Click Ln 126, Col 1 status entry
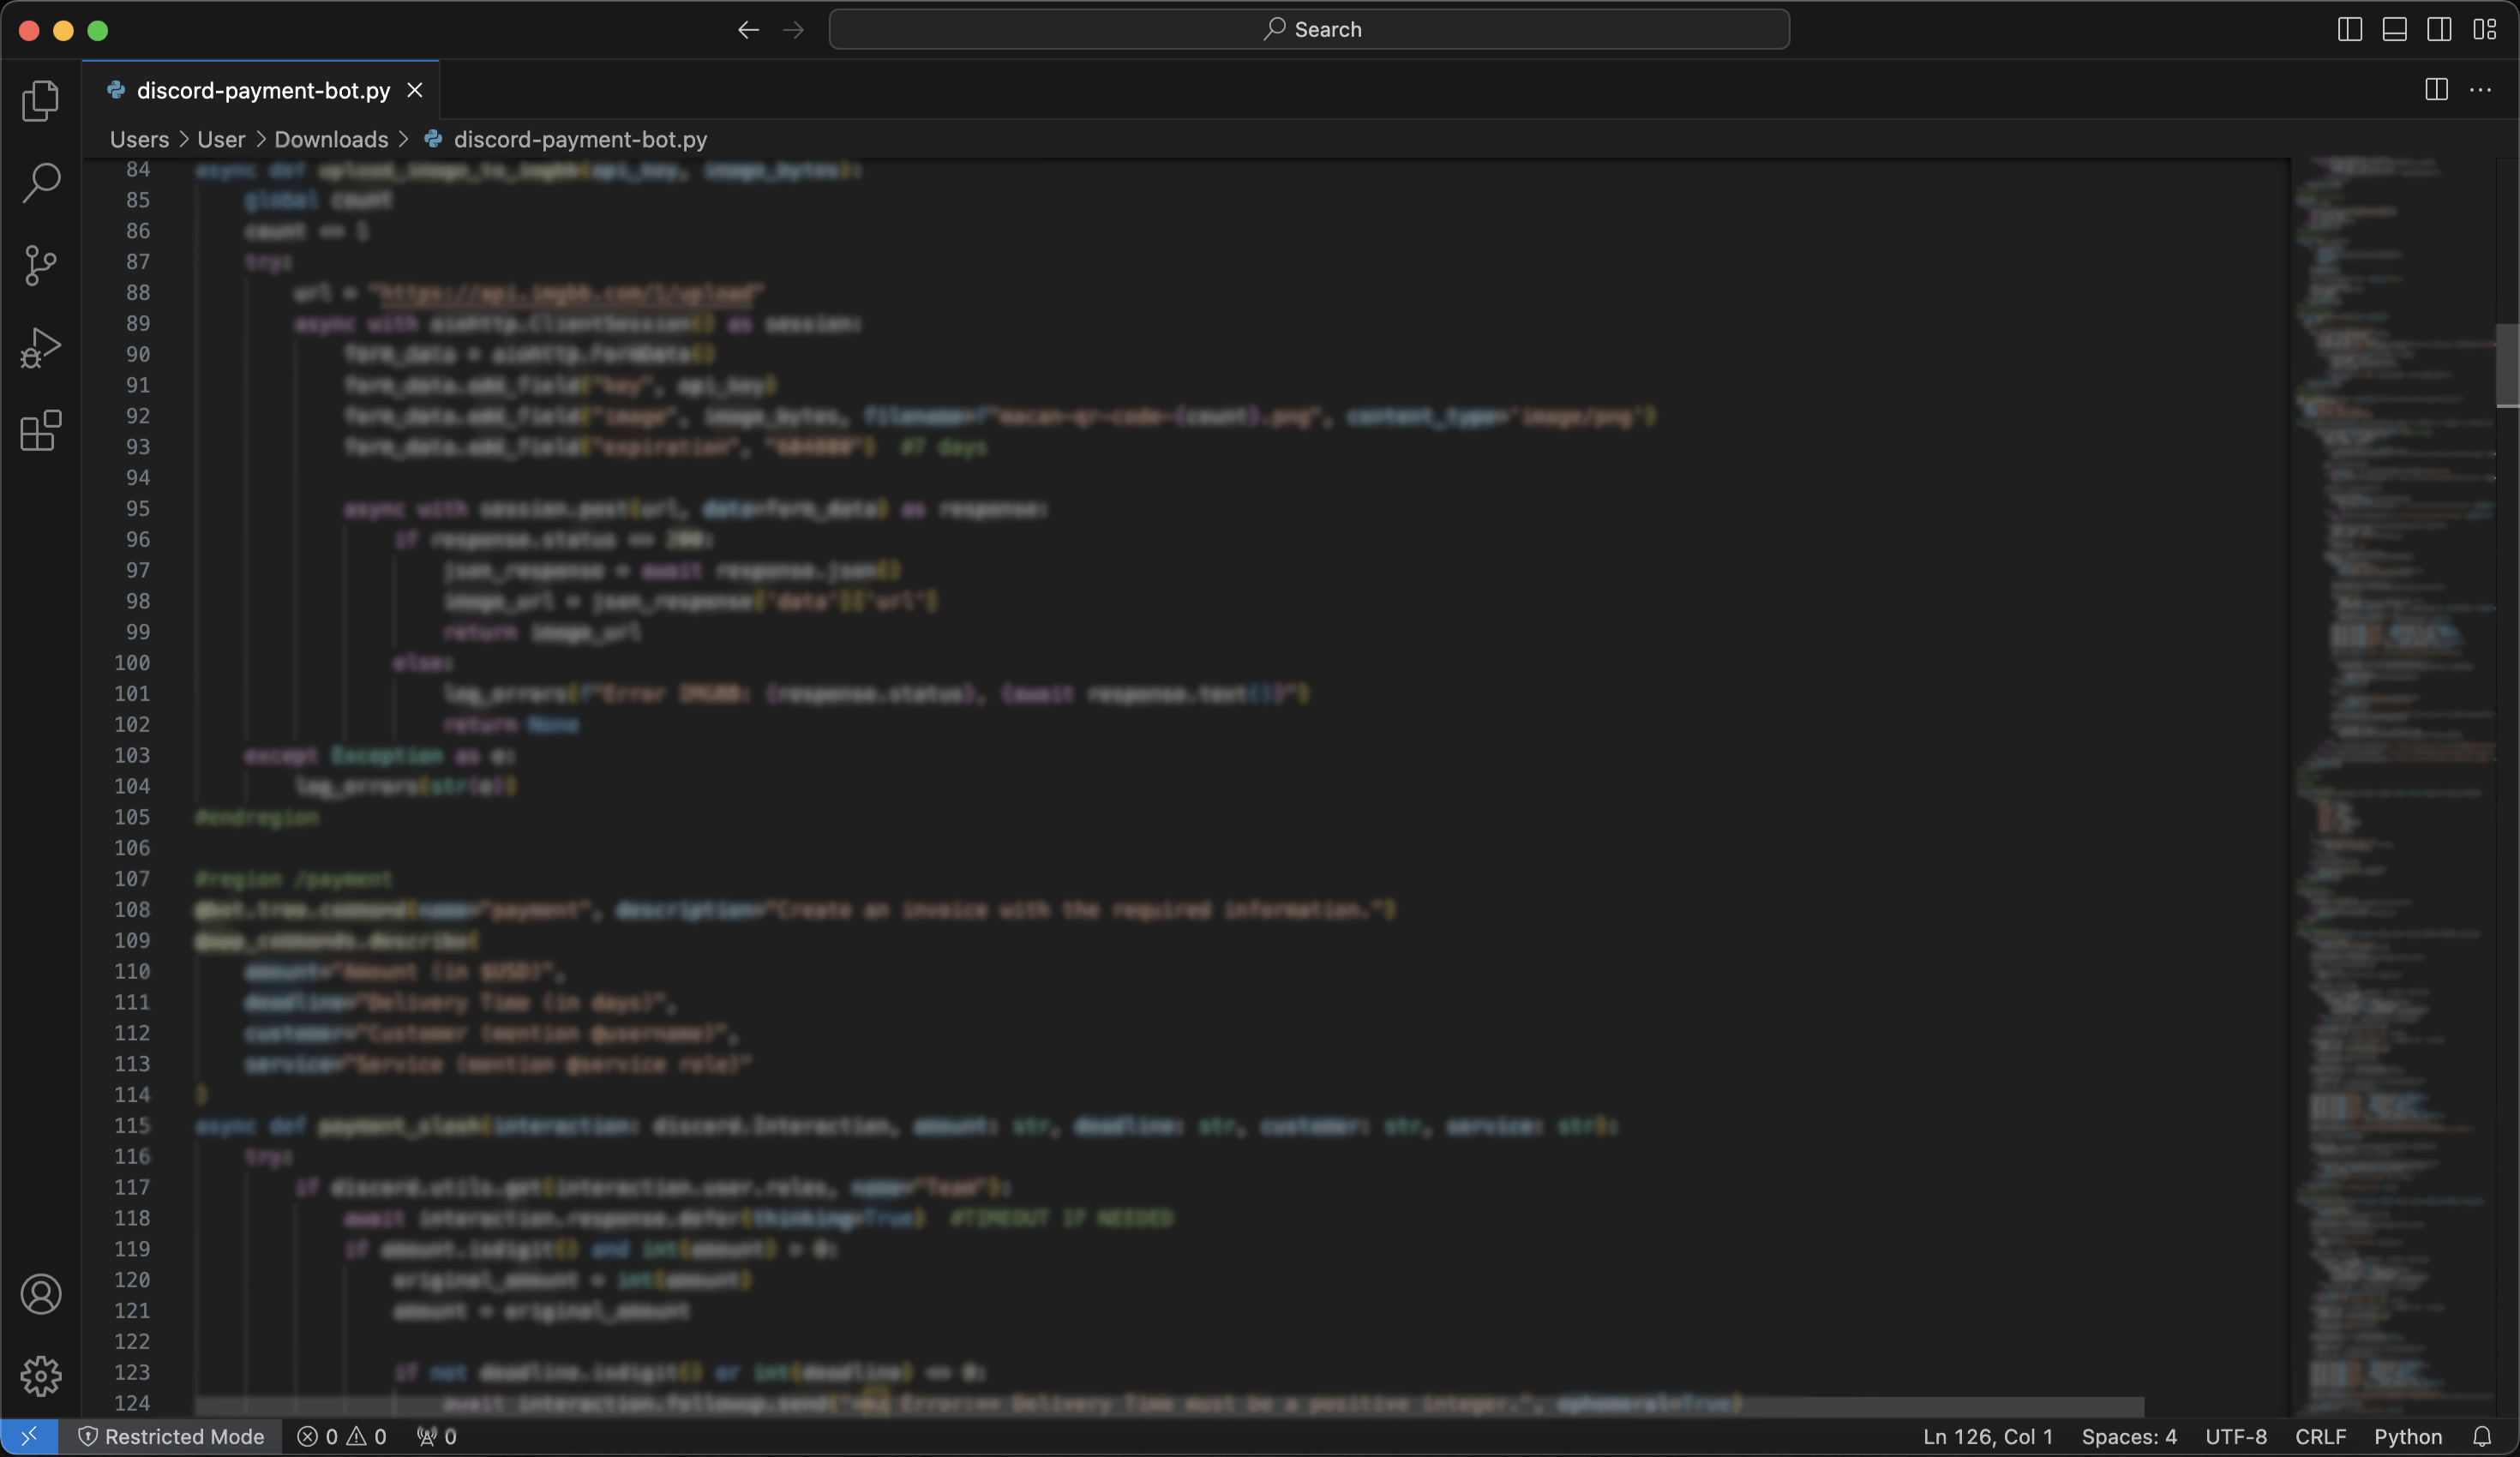The width and height of the screenshot is (2520, 1457). point(1988,1436)
